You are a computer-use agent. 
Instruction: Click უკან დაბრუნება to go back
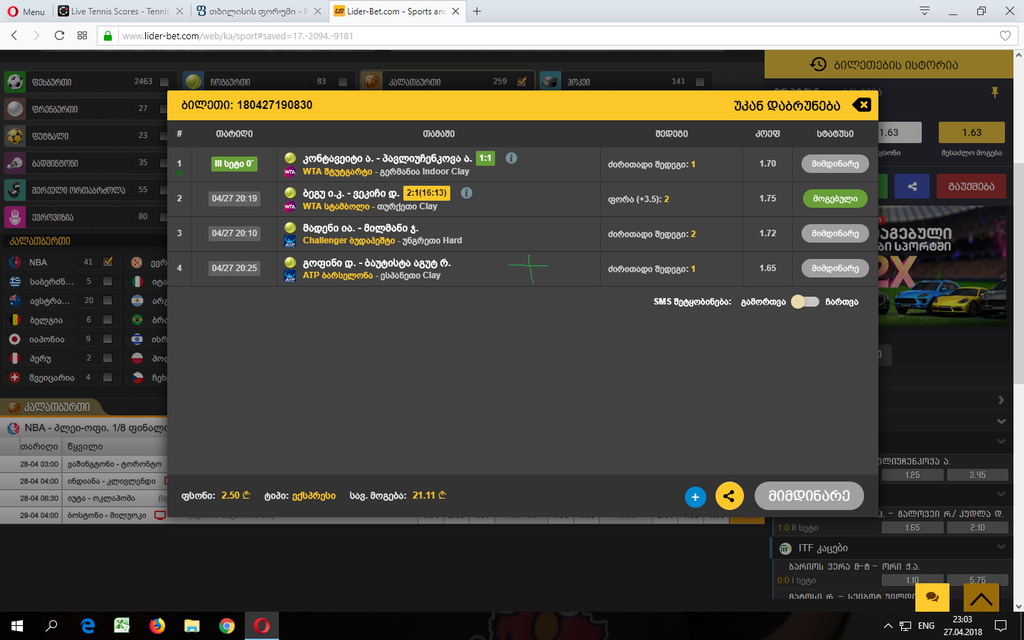click(787, 105)
